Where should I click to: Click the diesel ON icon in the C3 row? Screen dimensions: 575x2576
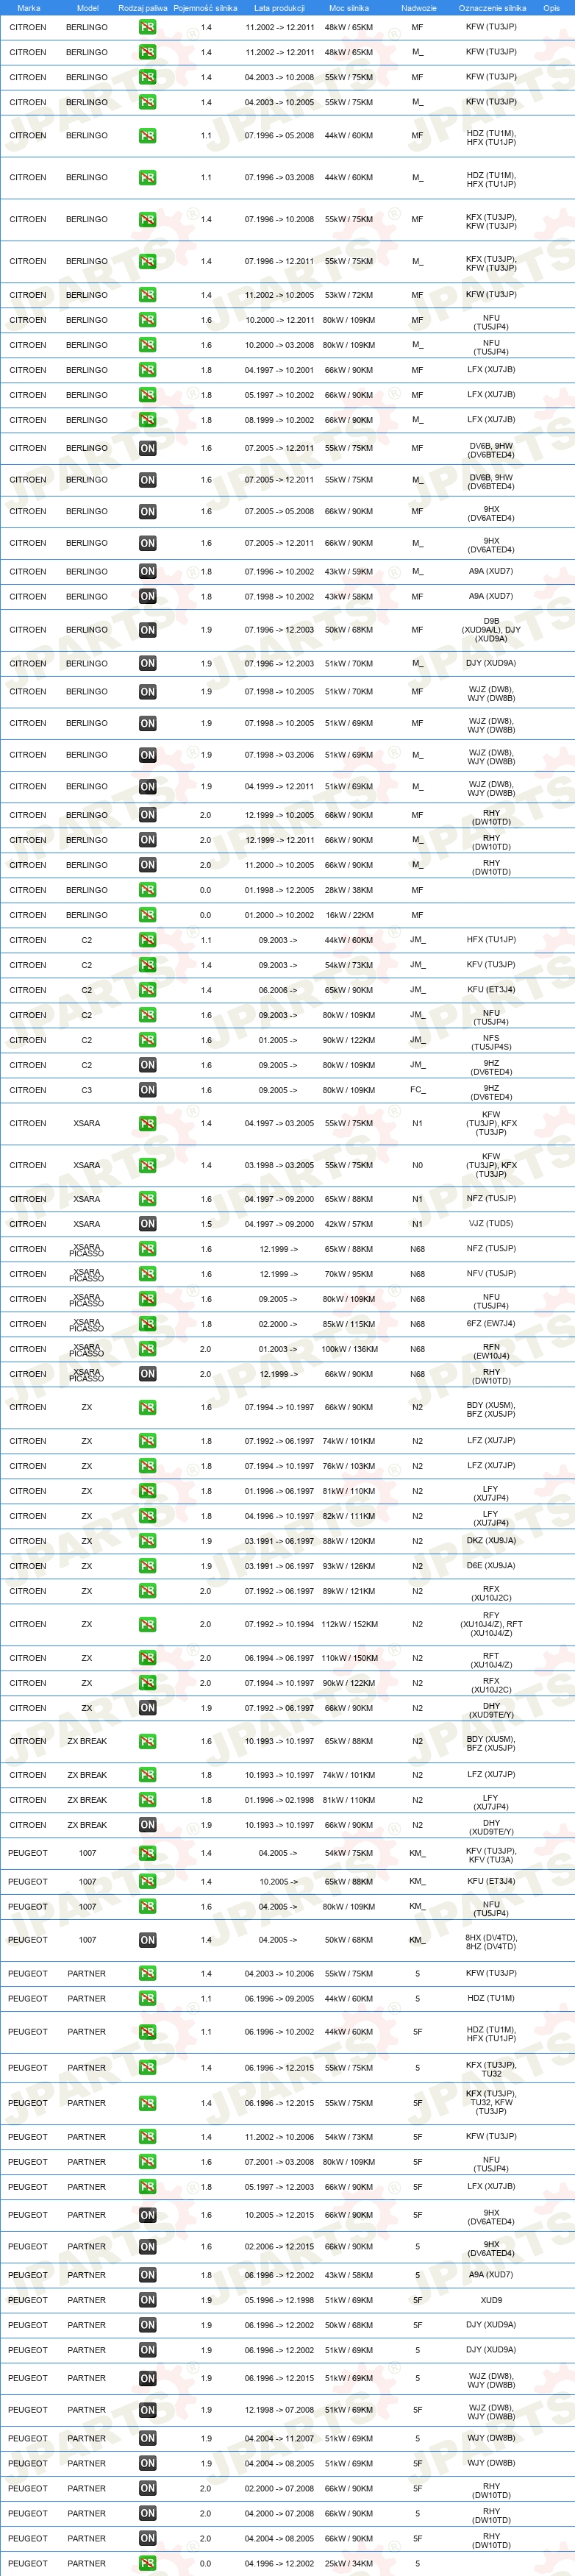click(x=147, y=1090)
